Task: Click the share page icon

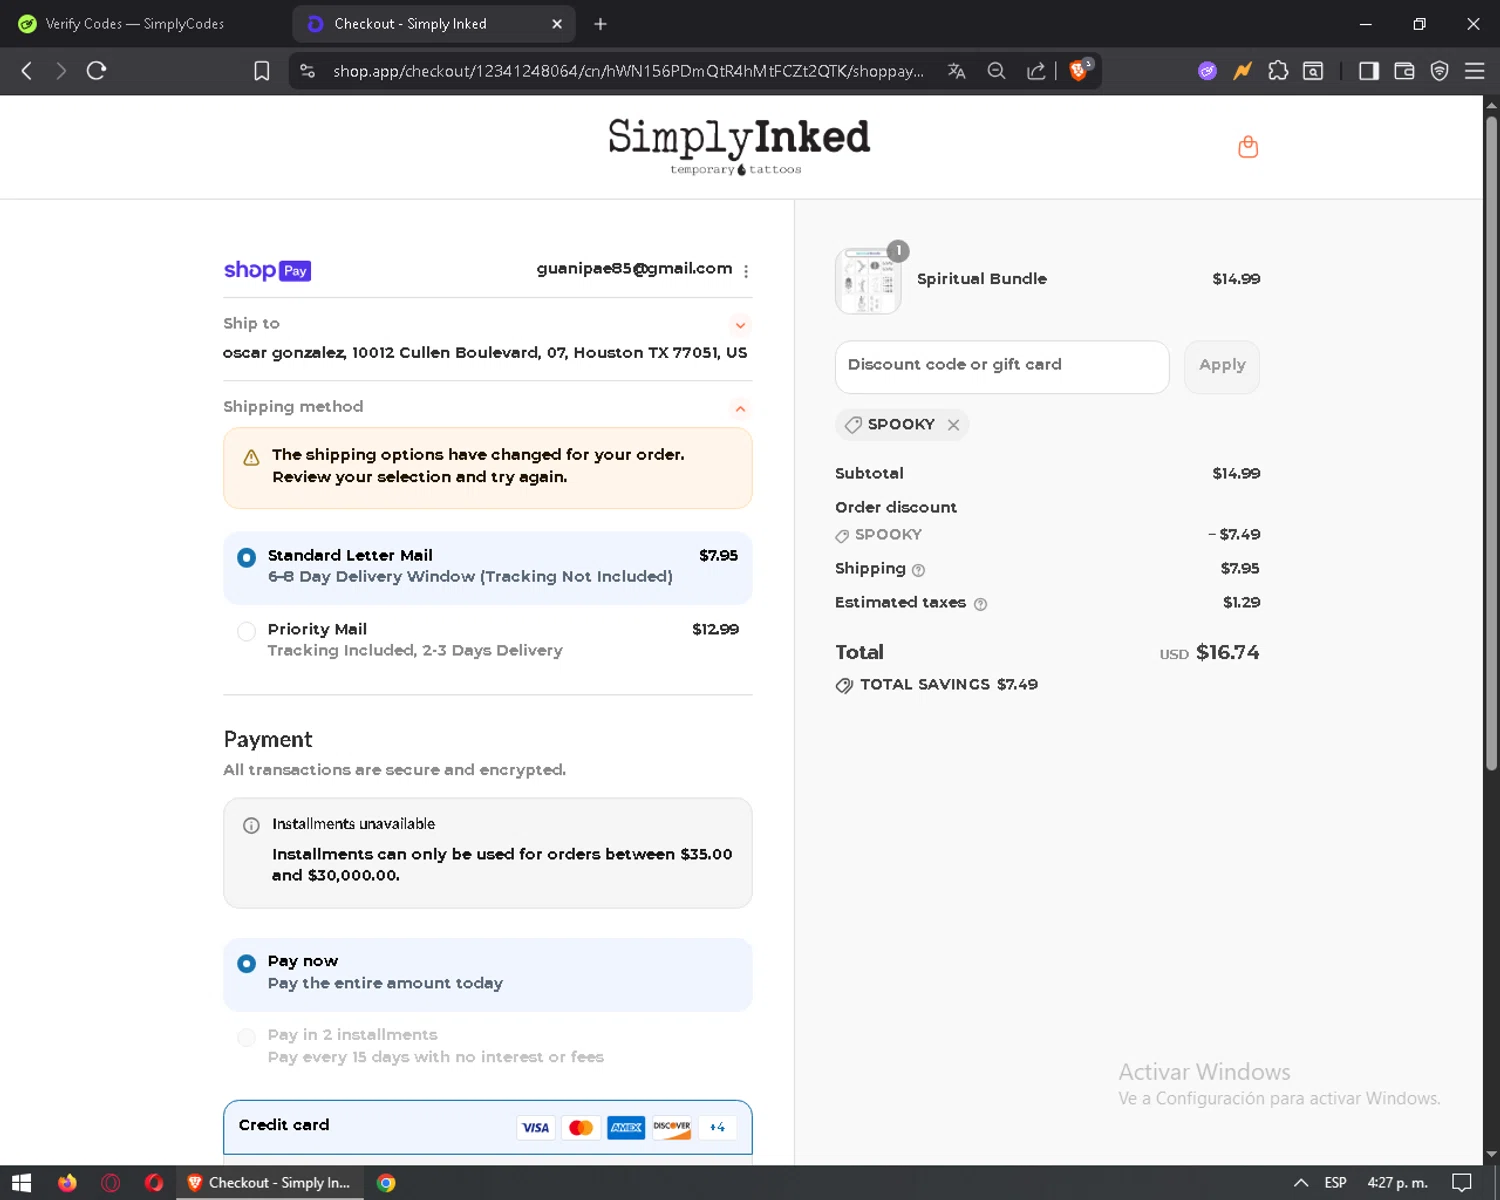Action: pyautogui.click(x=1036, y=71)
